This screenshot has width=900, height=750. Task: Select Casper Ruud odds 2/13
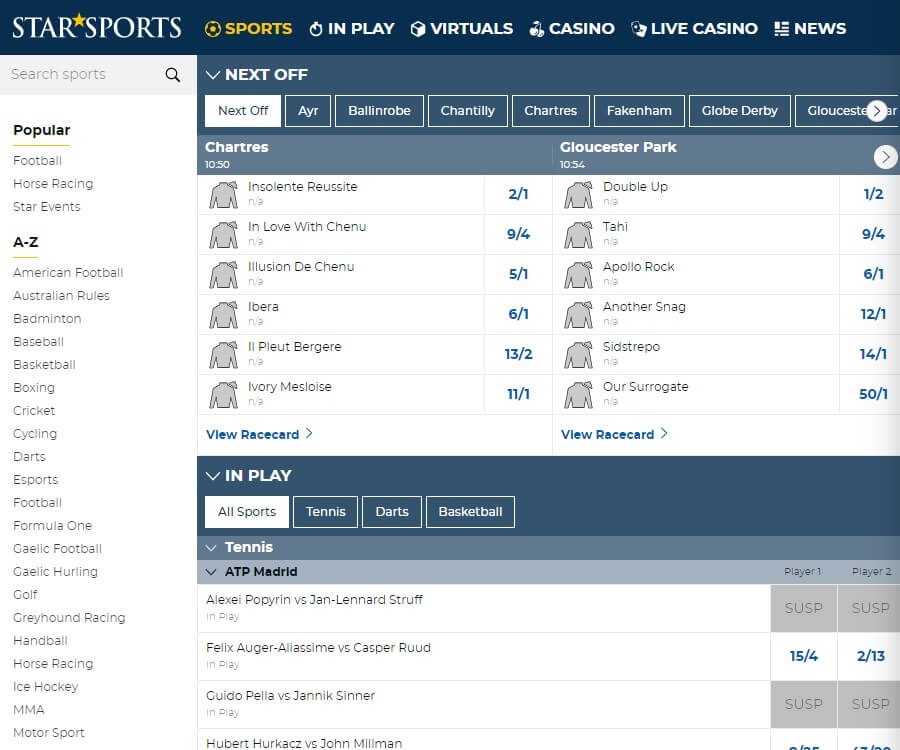coord(870,656)
